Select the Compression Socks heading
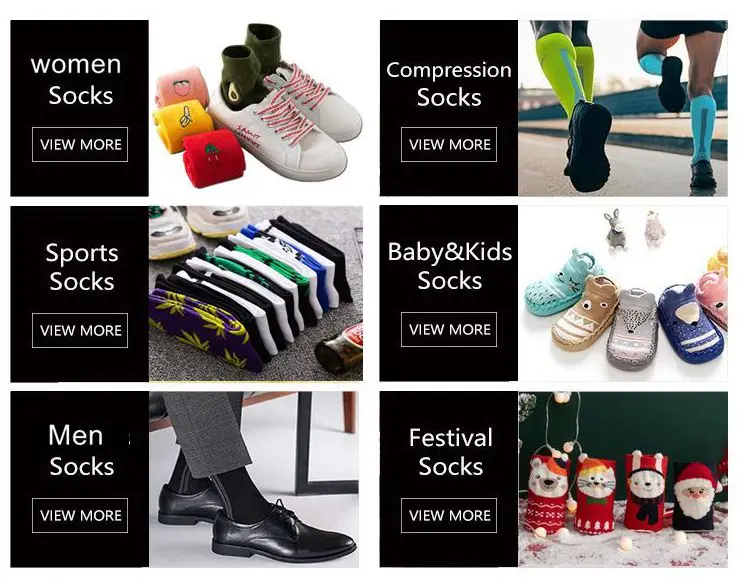 tap(449, 84)
